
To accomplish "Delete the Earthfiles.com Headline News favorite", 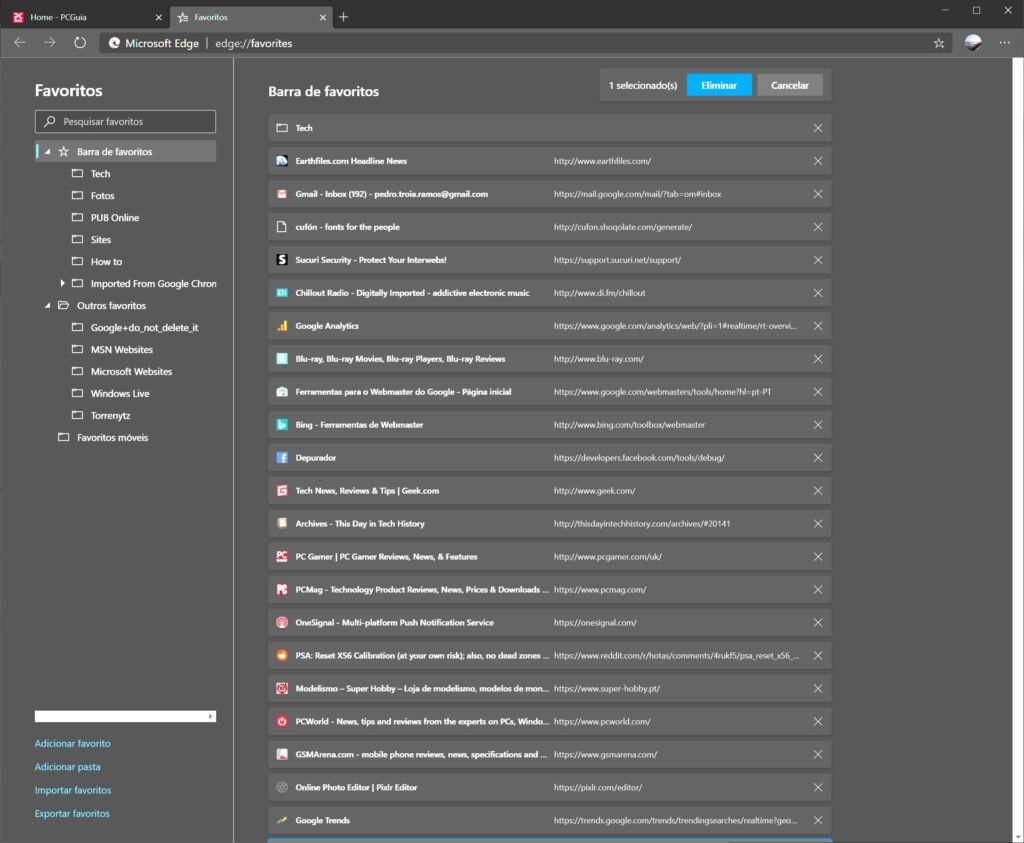I will coord(818,161).
